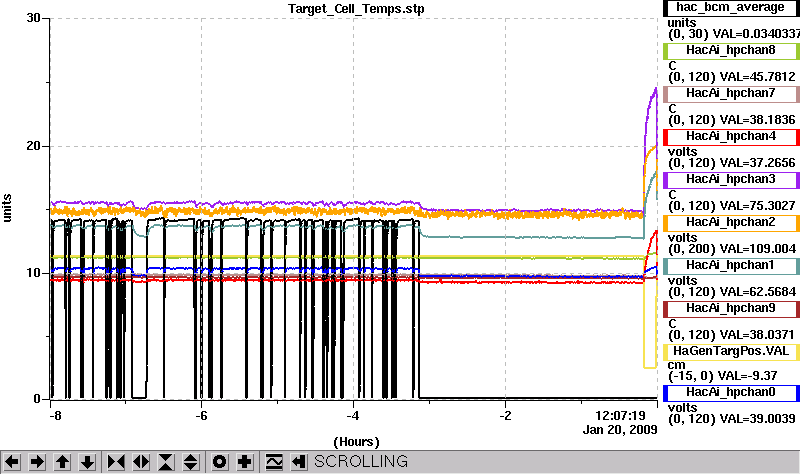Select the HaGenTargPos.VAL curve legend
Screen dimensions: 800x474
tap(731, 352)
